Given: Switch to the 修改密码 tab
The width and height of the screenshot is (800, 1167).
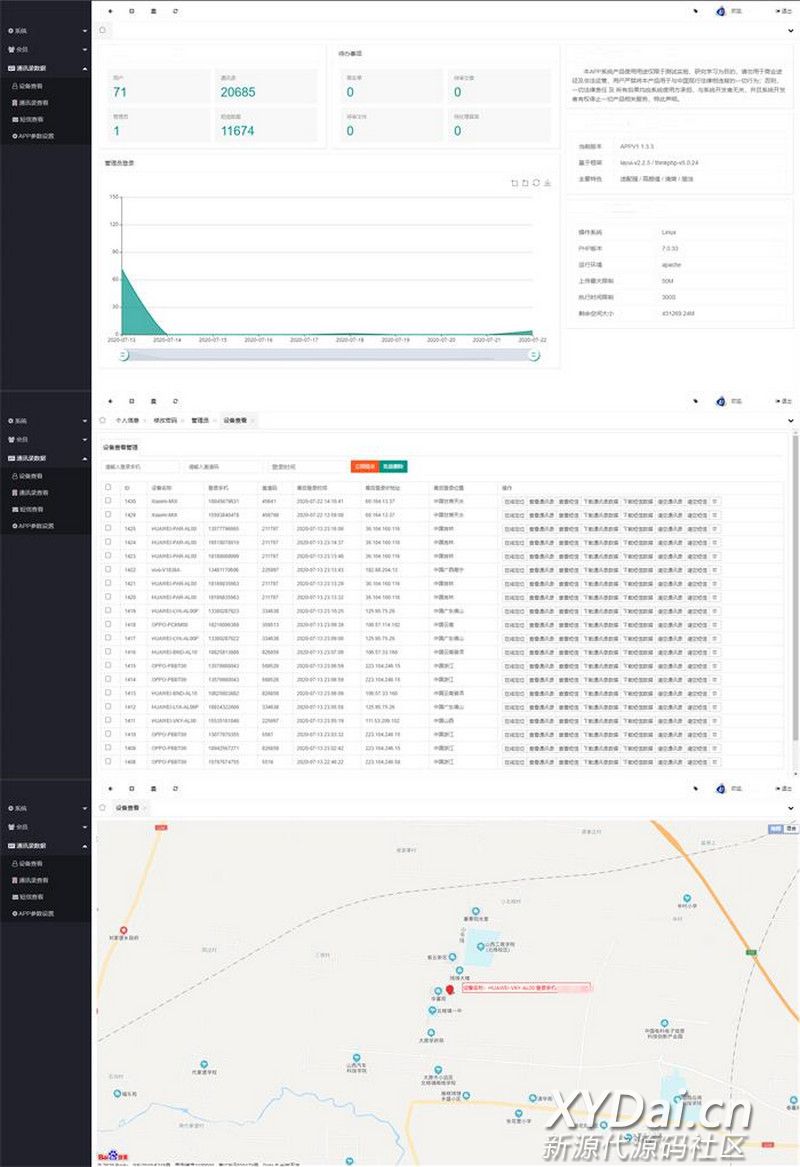Looking at the screenshot, I should 165,421.
